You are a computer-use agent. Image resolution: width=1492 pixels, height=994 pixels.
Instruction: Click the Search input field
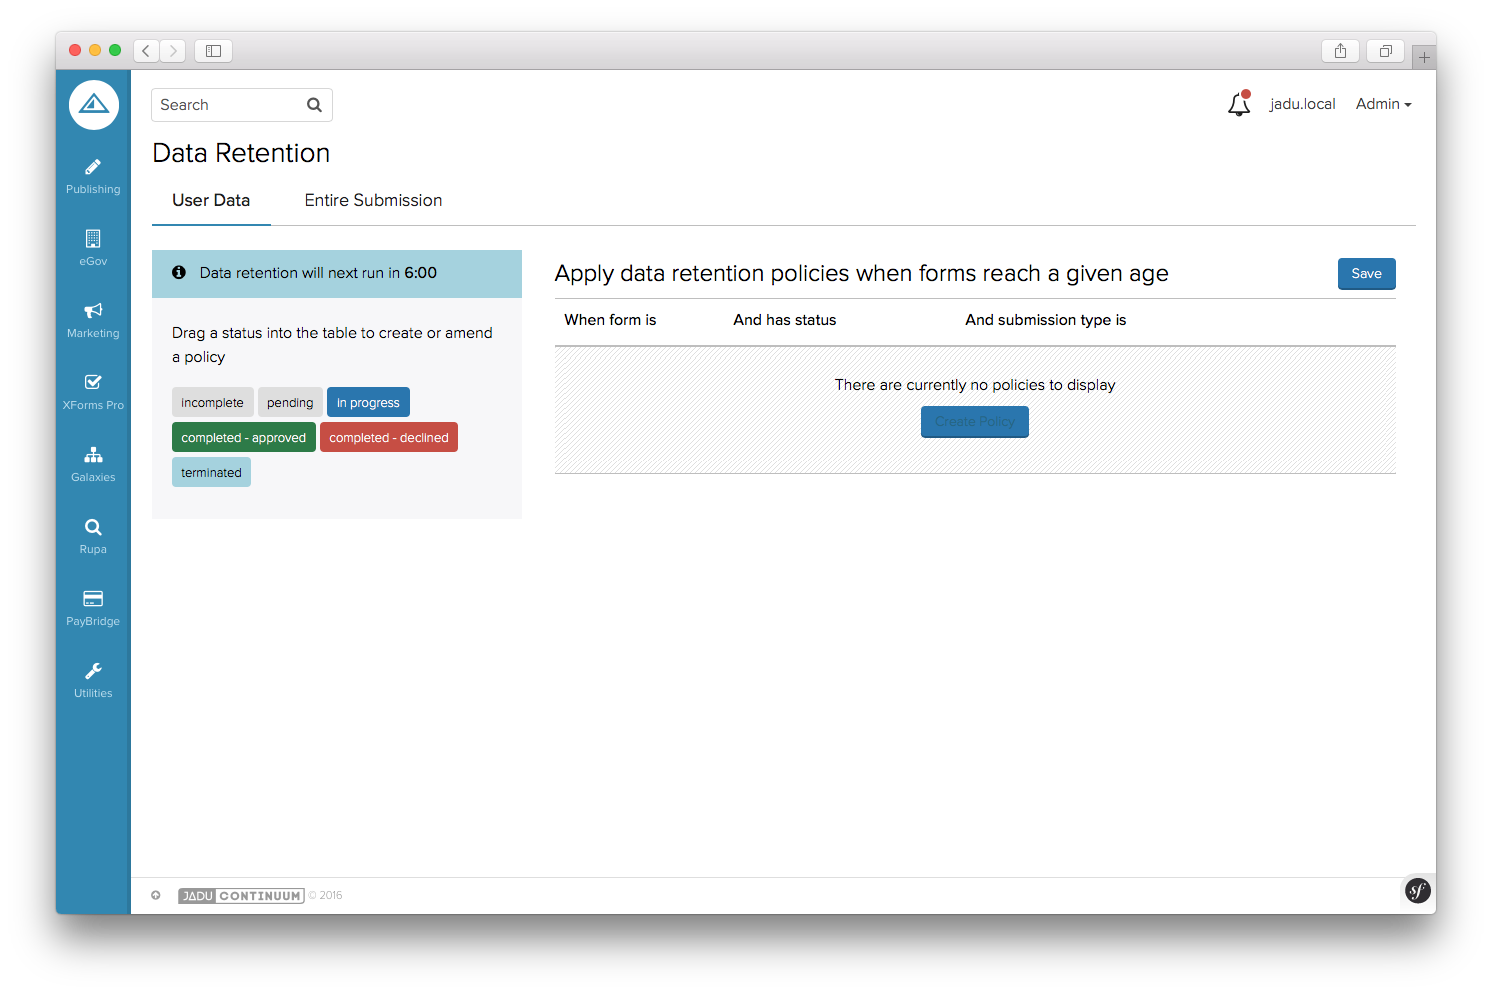(228, 105)
